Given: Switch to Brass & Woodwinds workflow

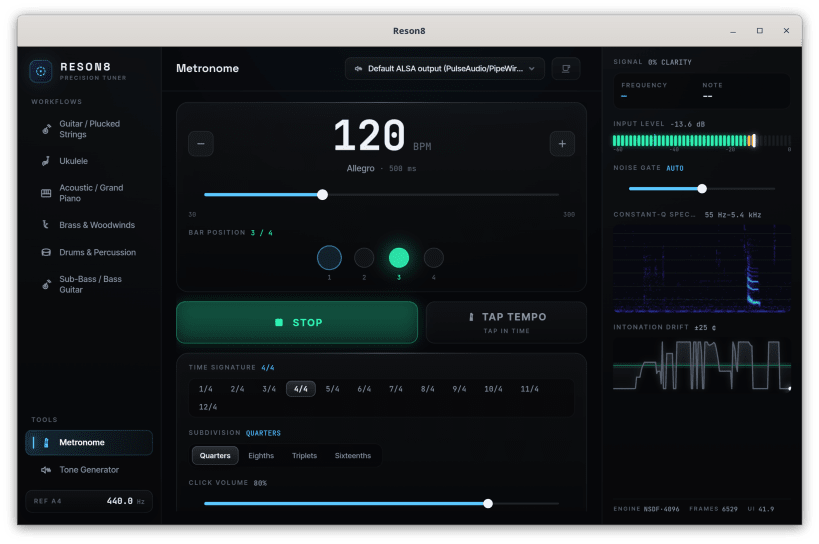Looking at the screenshot, I should coord(89,225).
